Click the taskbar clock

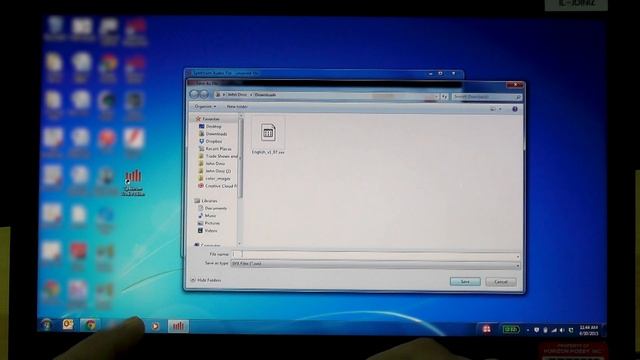coord(589,330)
